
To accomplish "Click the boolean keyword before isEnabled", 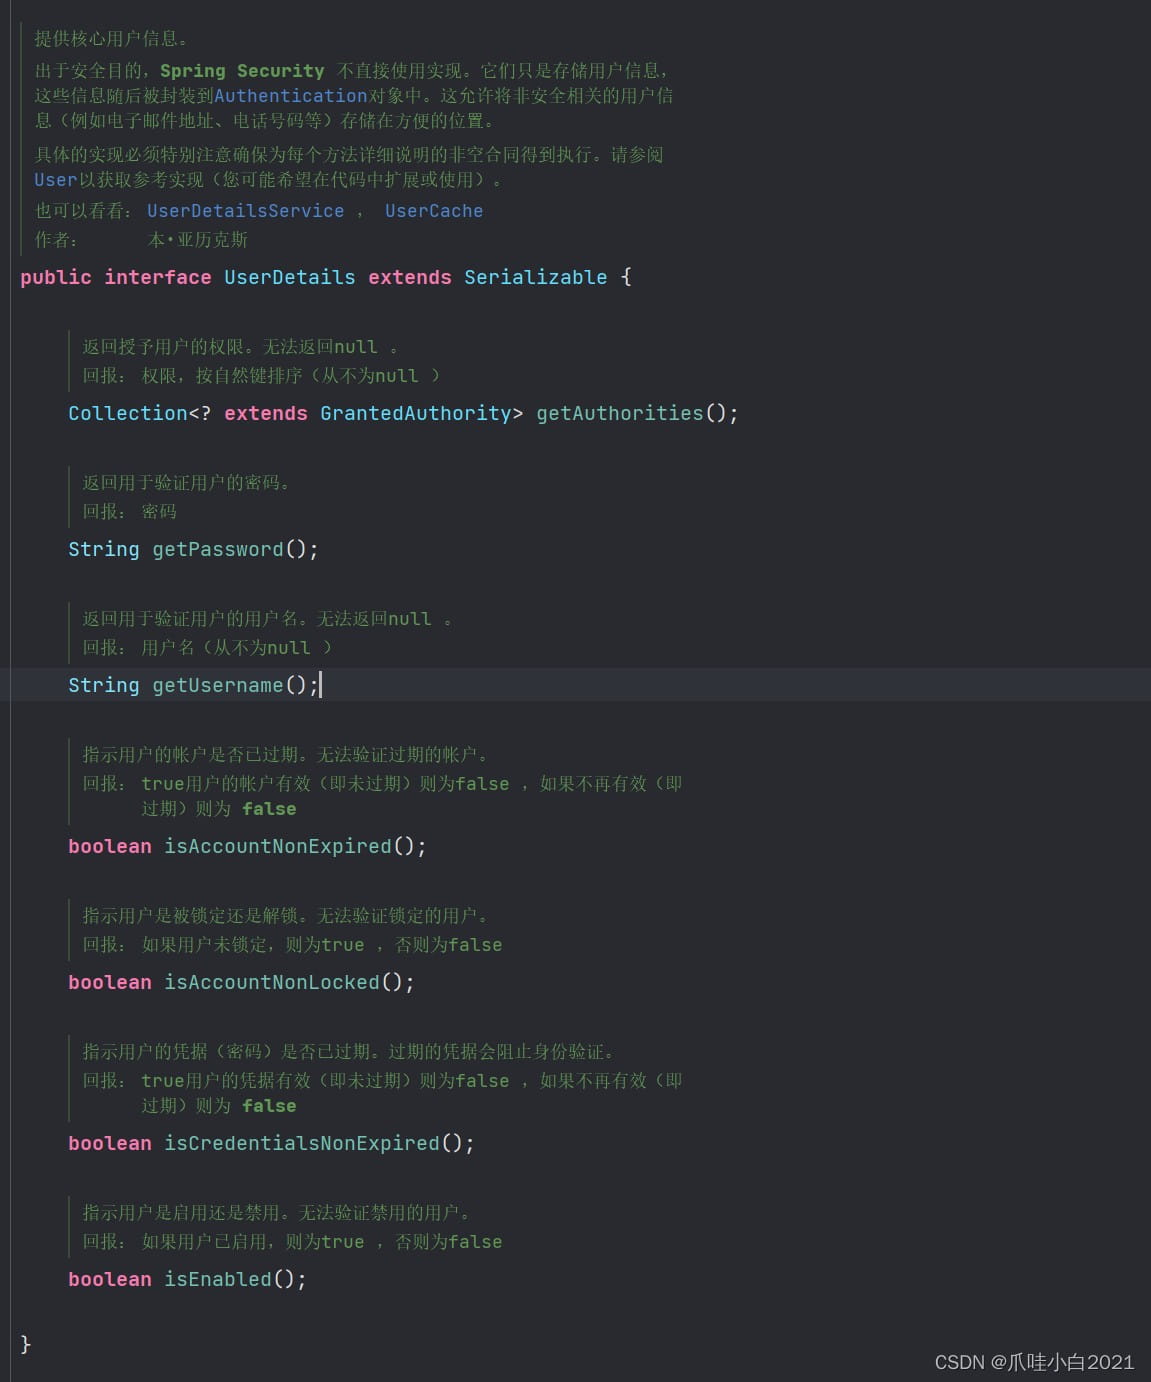I will pos(109,1279).
